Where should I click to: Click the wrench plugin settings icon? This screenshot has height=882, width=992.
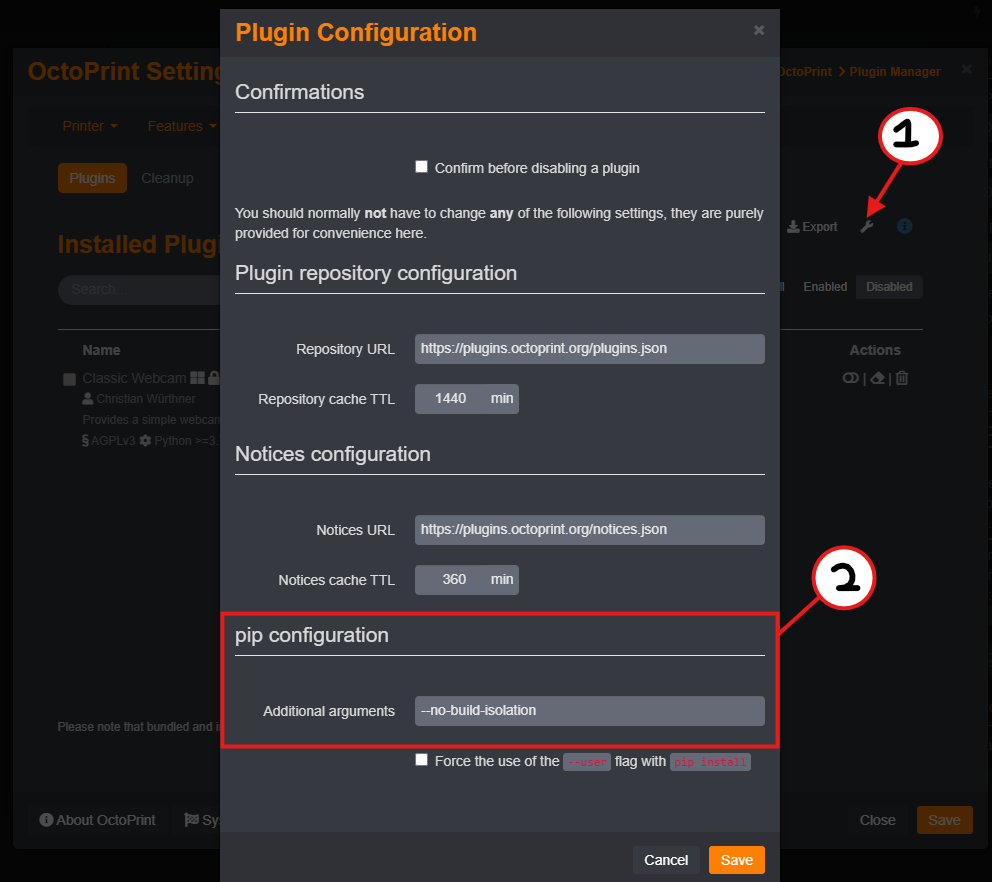tap(867, 227)
